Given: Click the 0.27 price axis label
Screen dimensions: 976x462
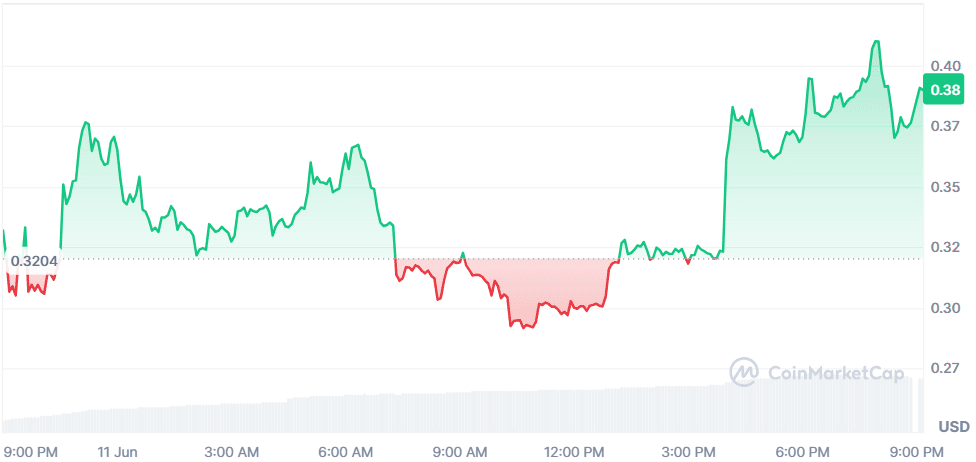Looking at the screenshot, I should click(945, 368).
